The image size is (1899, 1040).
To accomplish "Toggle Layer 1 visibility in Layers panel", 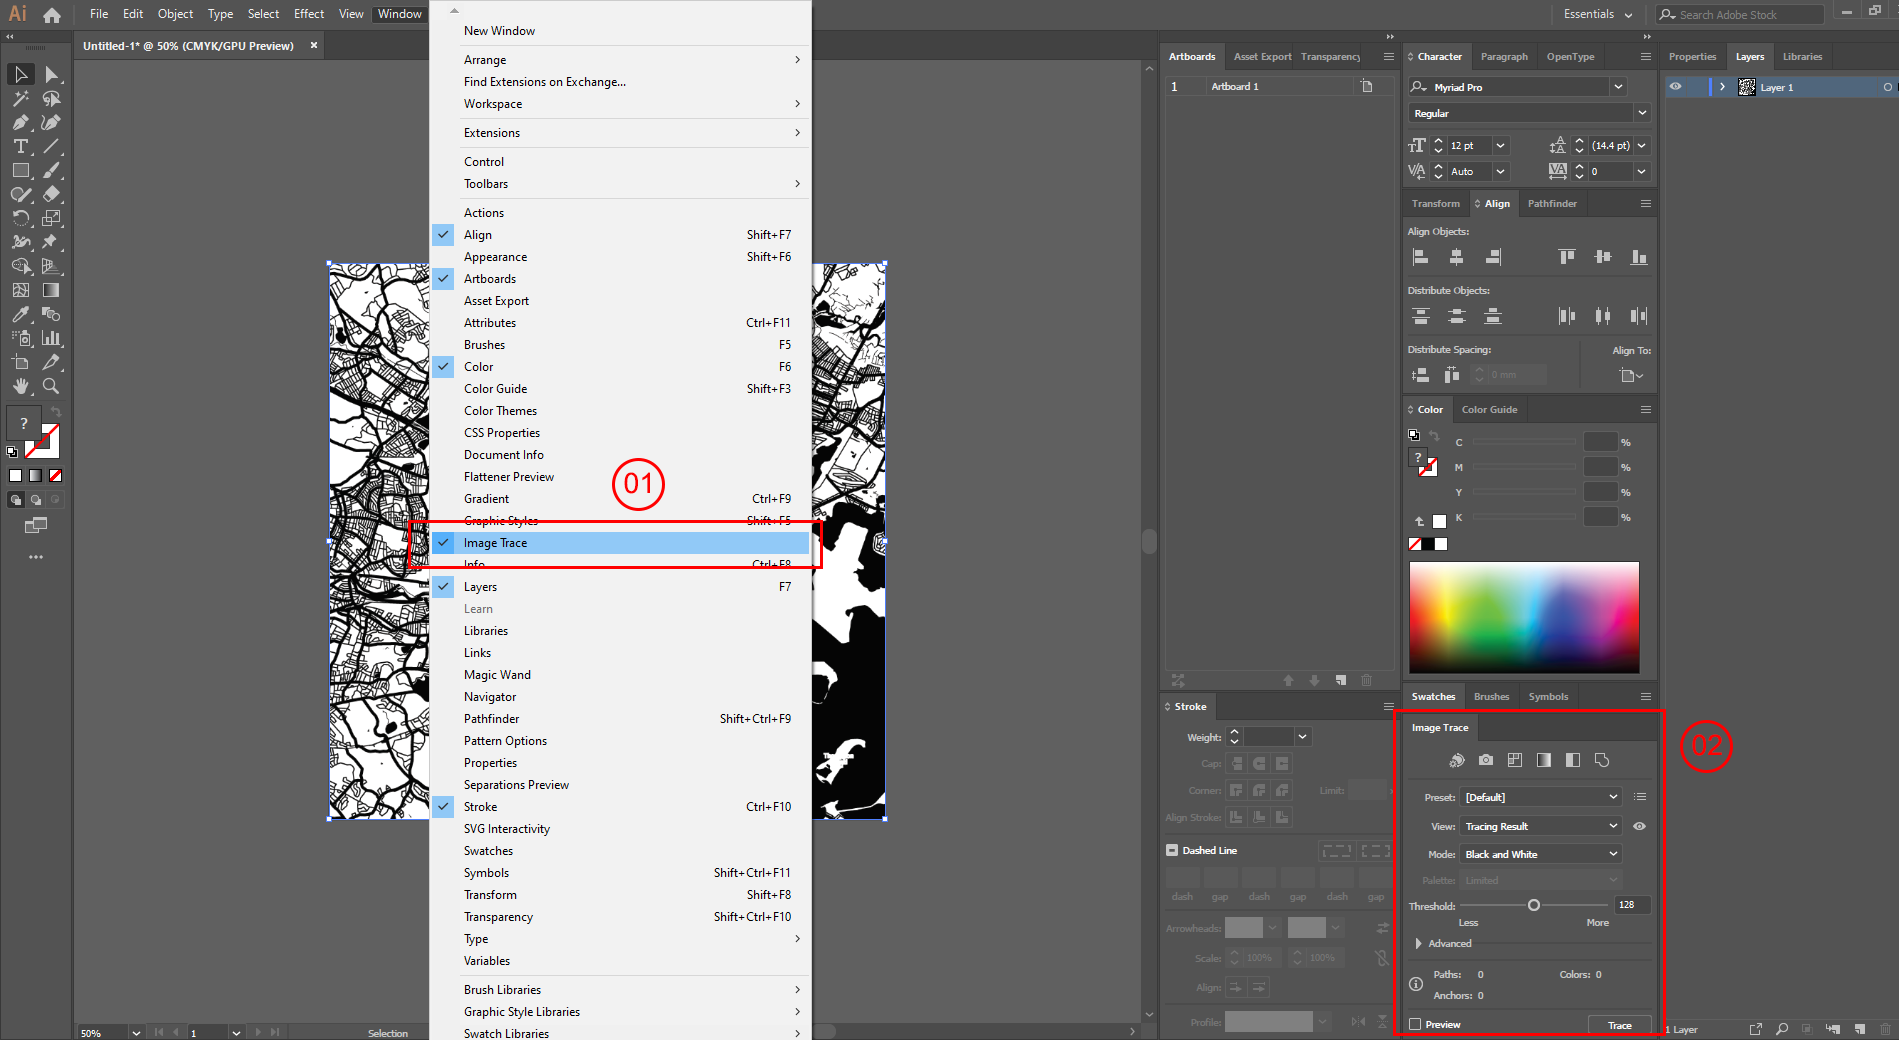I will coord(1677,87).
